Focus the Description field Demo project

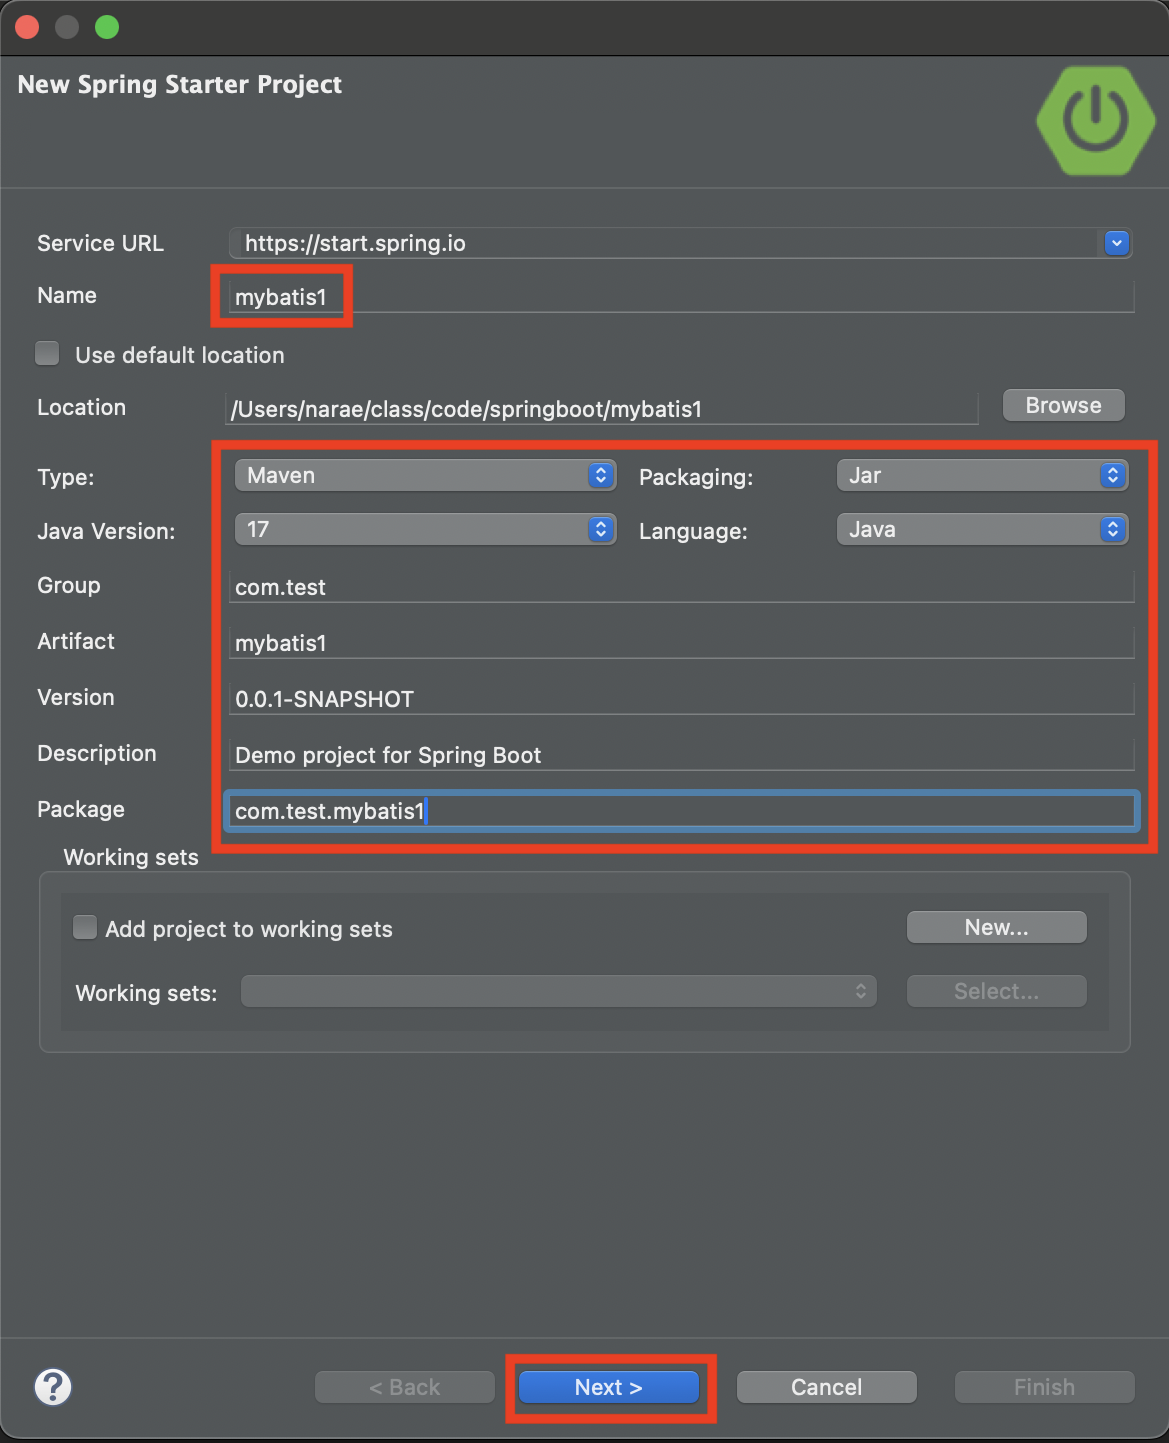click(681, 755)
